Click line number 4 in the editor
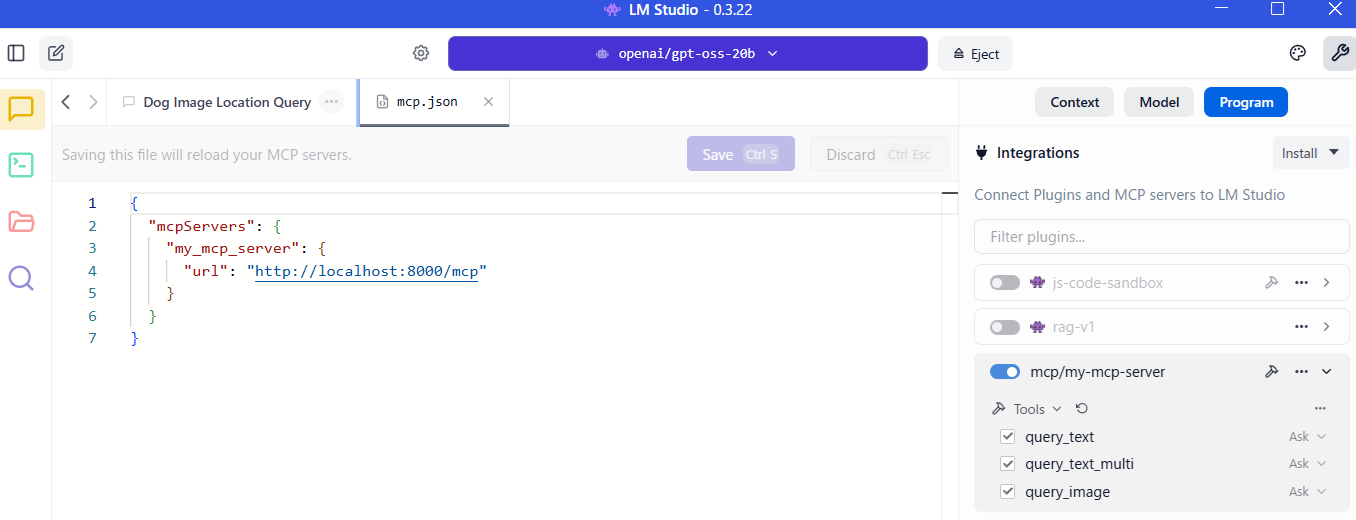The height and width of the screenshot is (520, 1356). click(92, 271)
